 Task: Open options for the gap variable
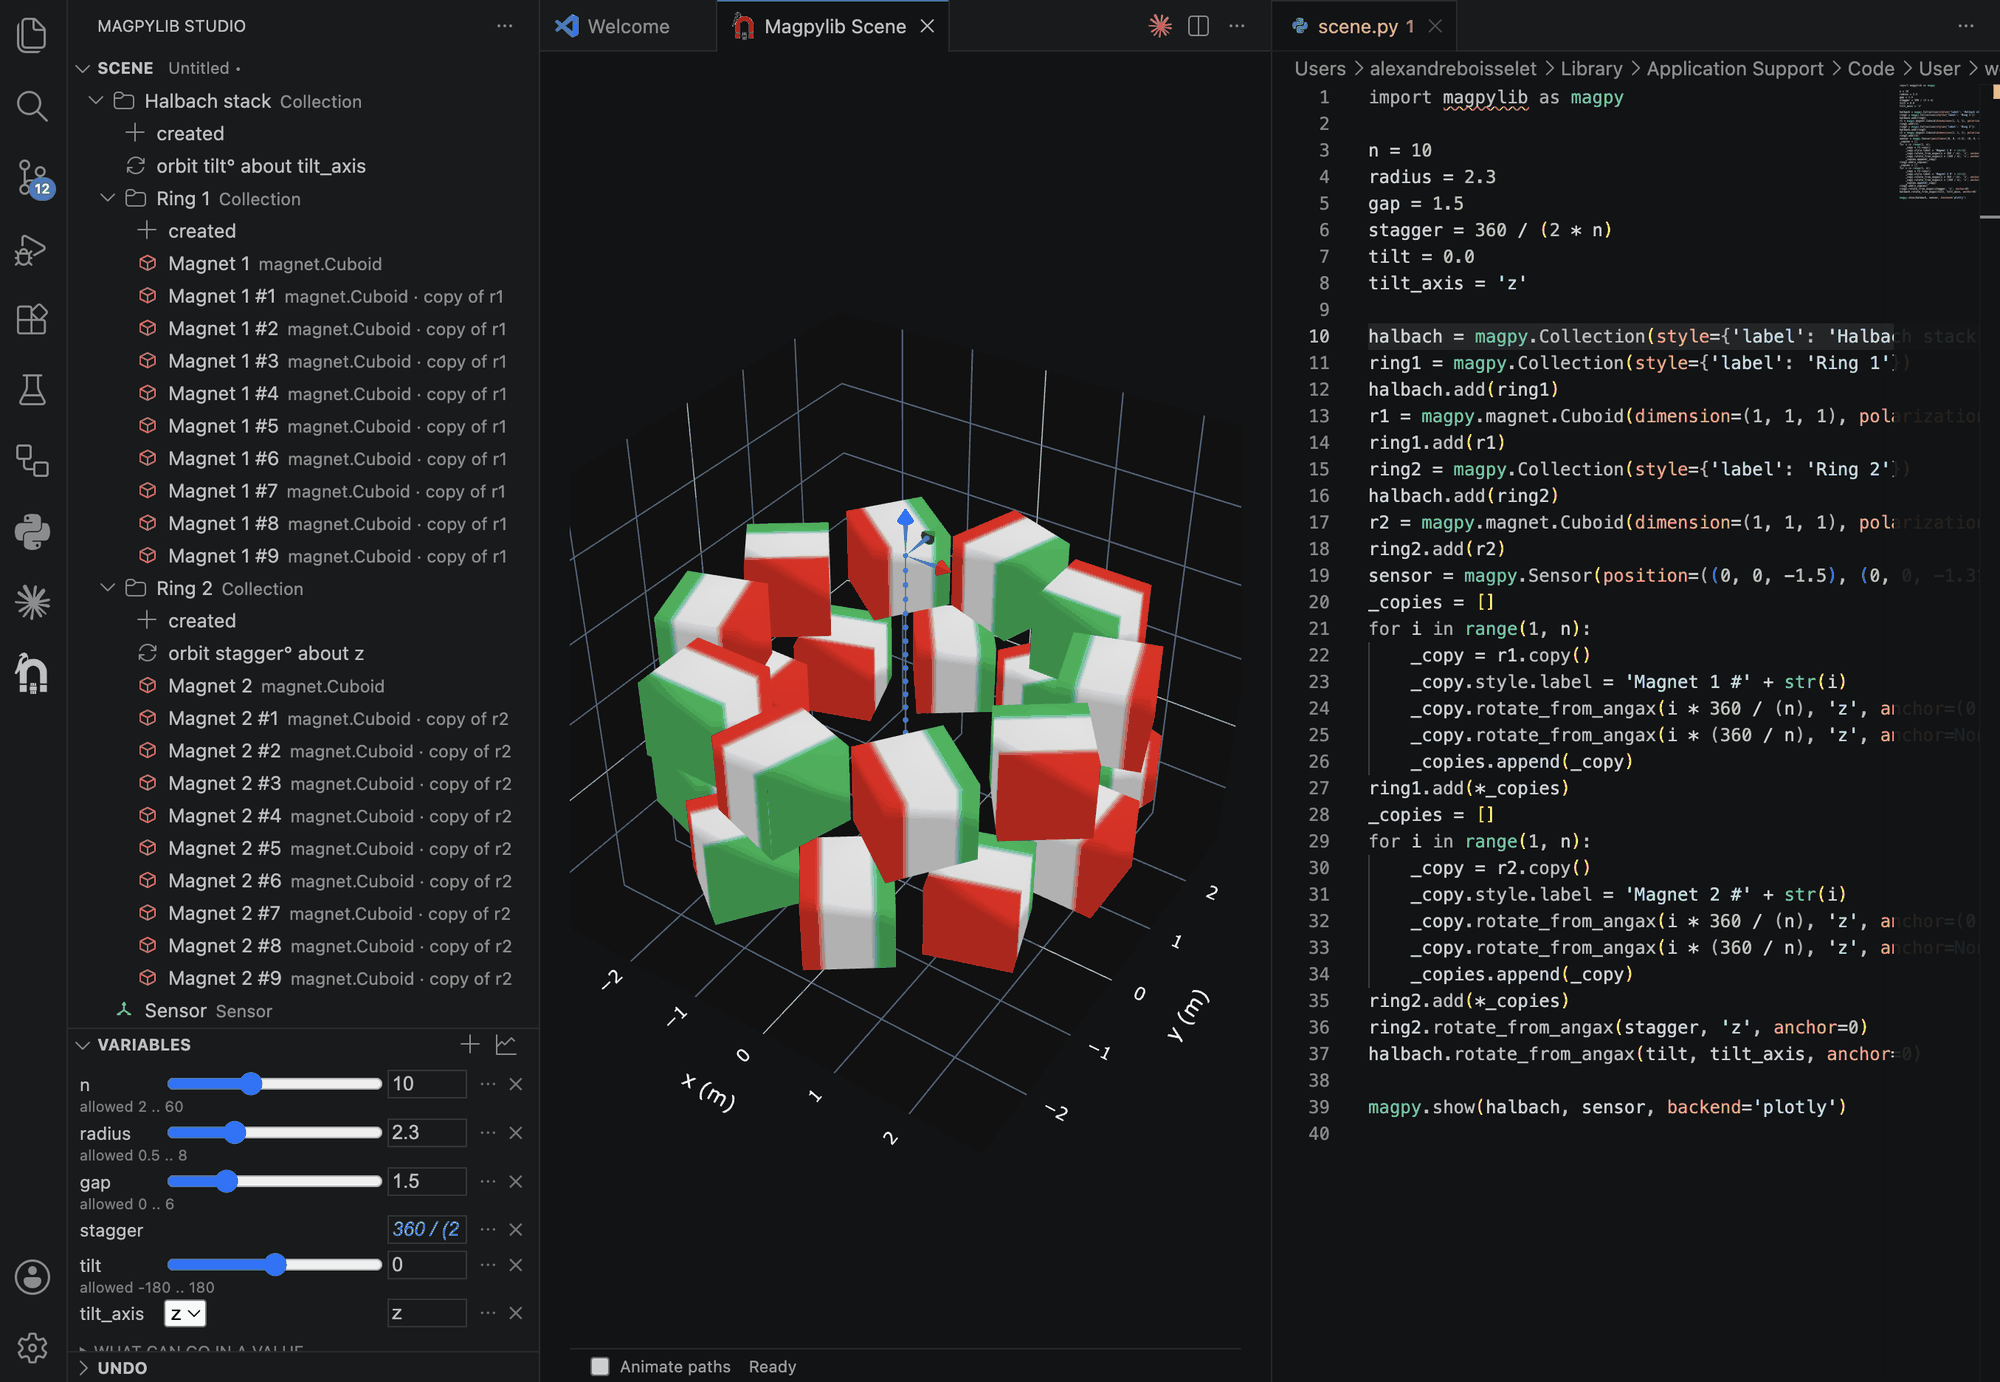(x=488, y=1181)
